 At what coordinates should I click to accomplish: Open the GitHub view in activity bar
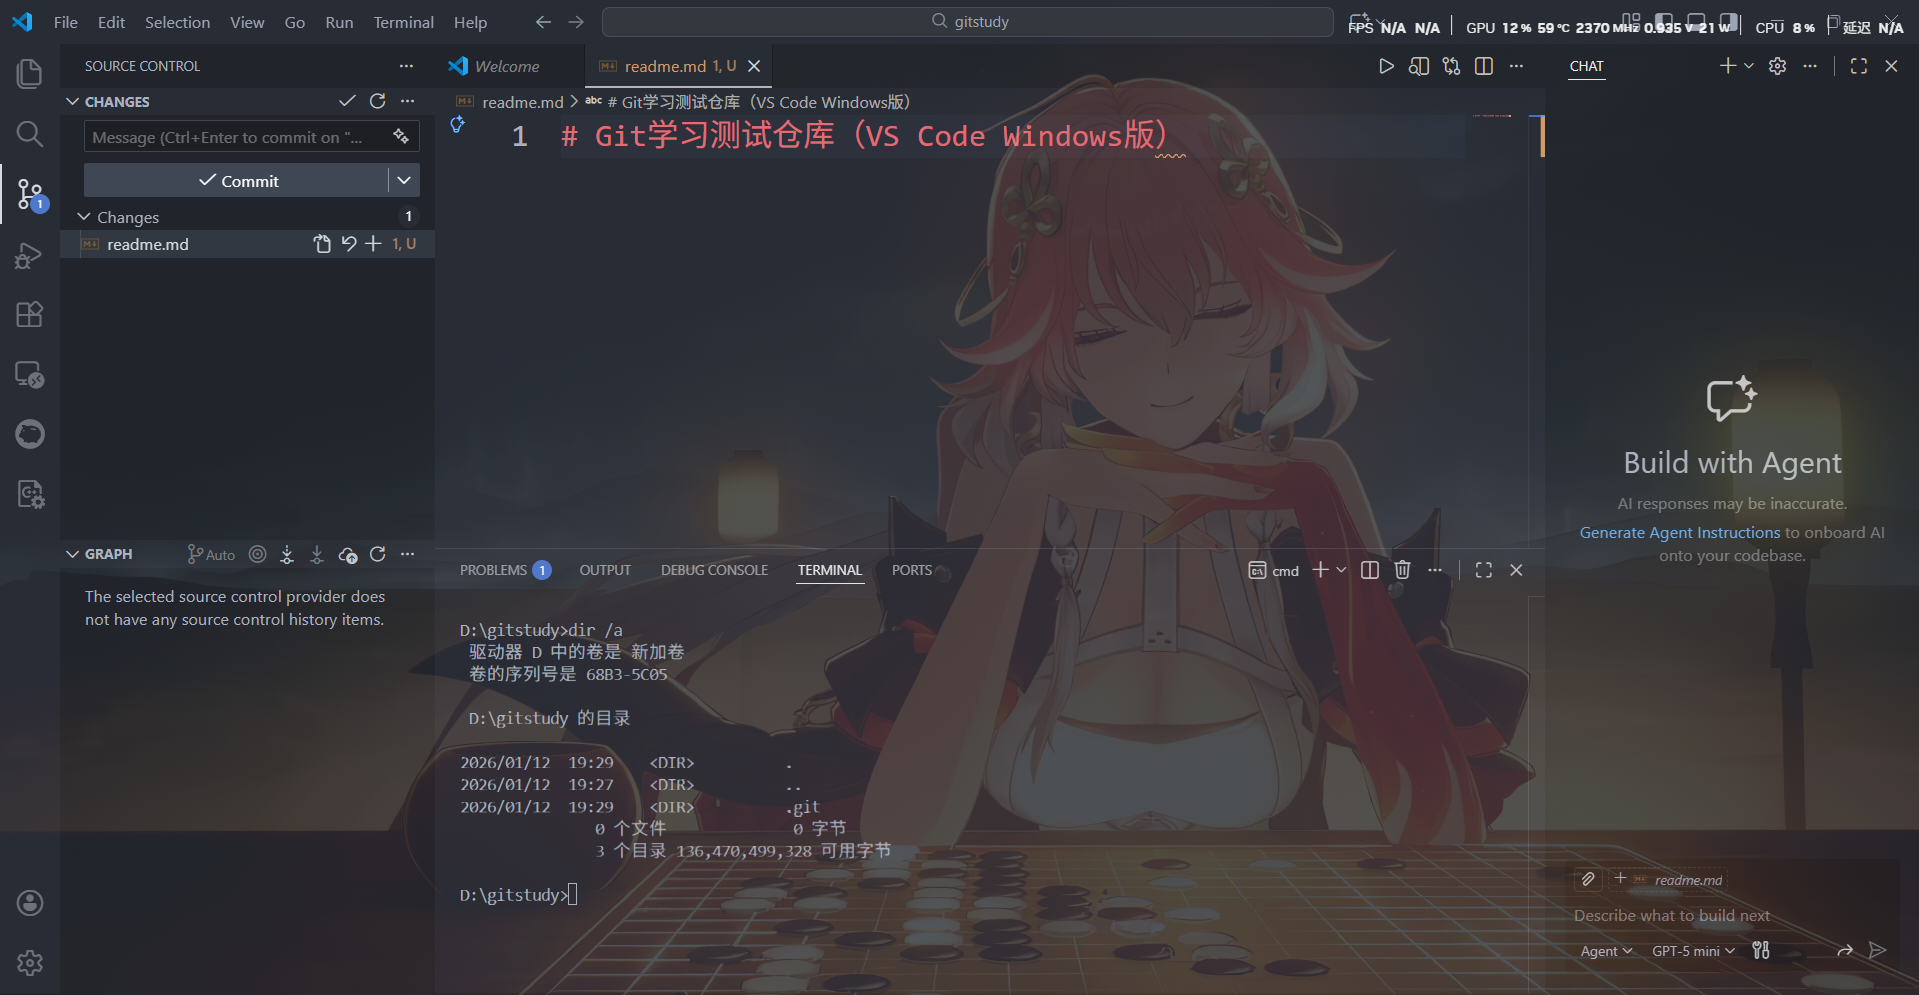tap(30, 434)
